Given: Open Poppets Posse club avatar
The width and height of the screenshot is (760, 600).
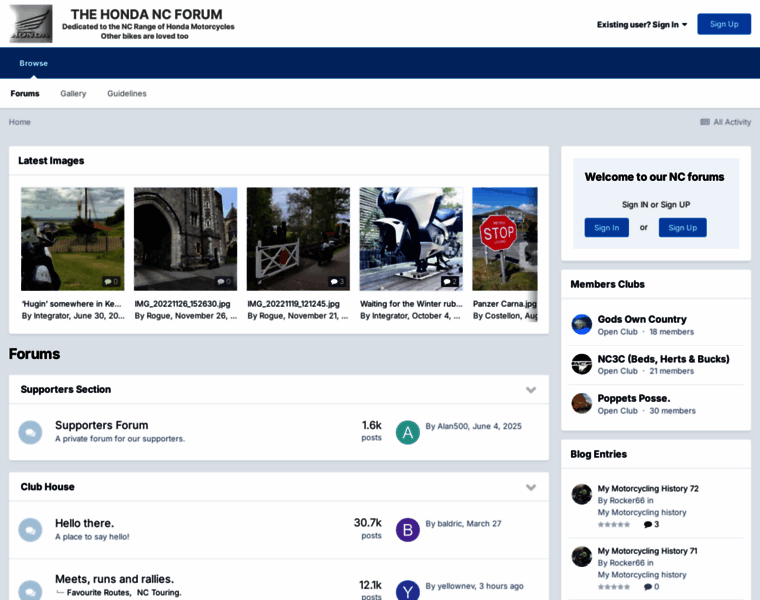Looking at the screenshot, I should click(x=581, y=403).
